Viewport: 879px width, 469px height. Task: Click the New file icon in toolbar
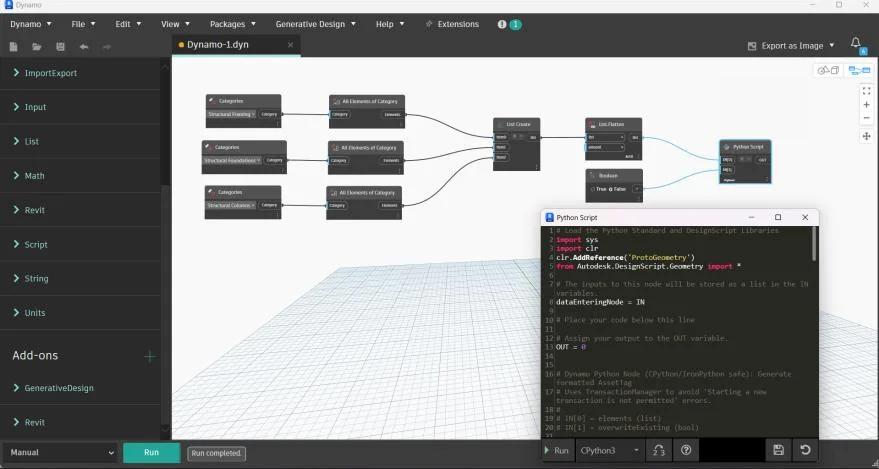tap(13, 47)
